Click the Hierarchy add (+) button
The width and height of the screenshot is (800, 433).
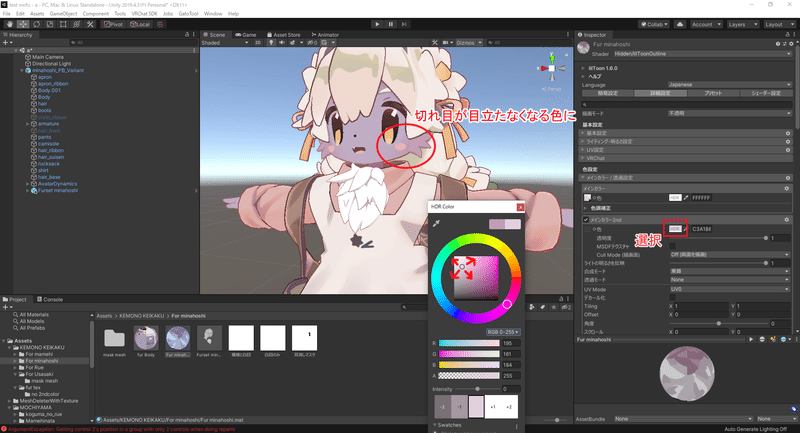pos(5,43)
